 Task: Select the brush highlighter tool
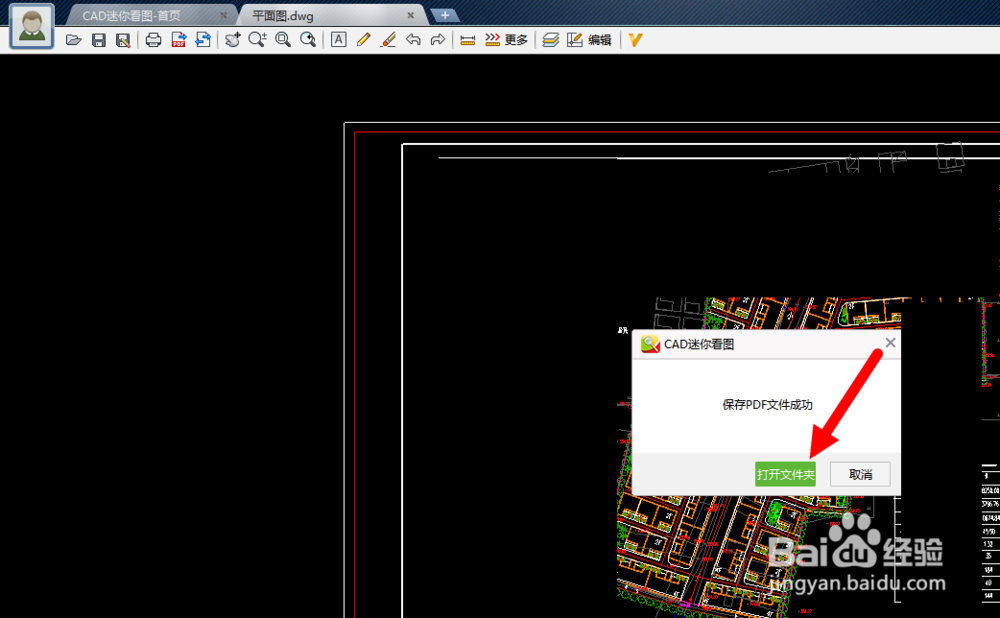point(388,40)
